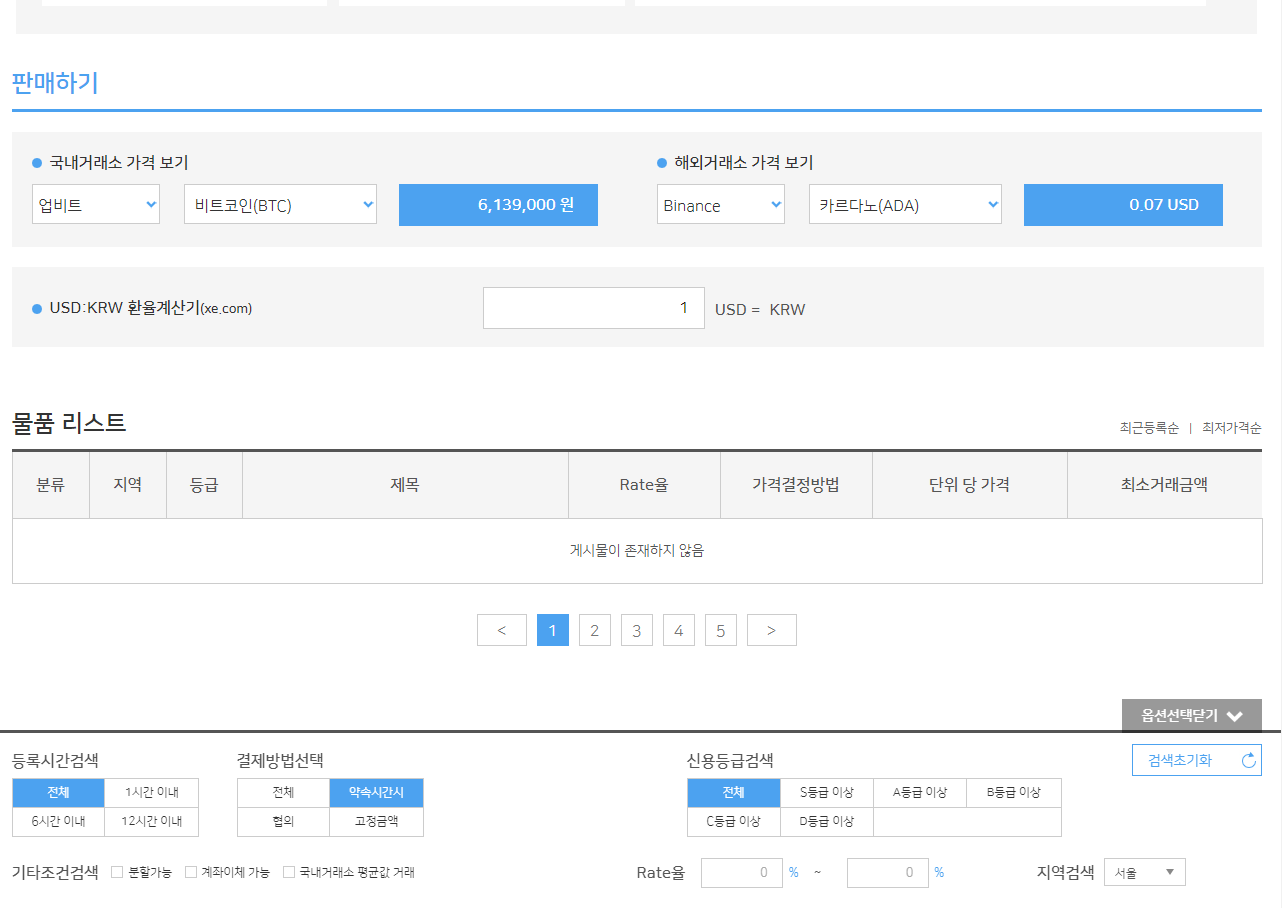Open the 비트코인(BTC) coin dropdown
The image size is (1282, 908).
click(280, 204)
